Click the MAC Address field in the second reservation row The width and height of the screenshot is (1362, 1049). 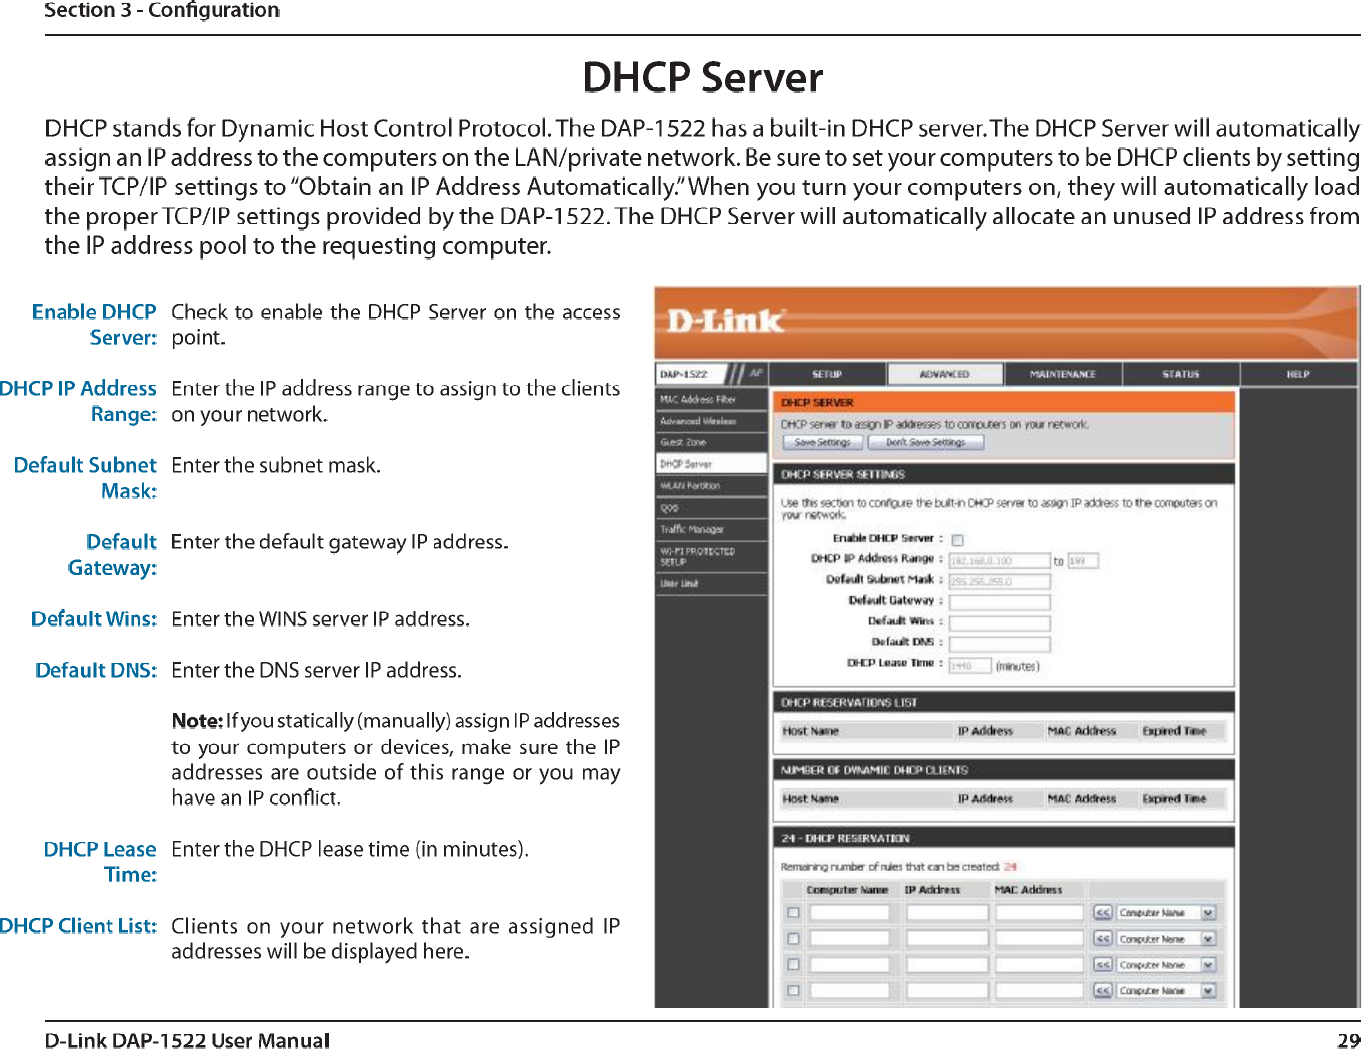(x=1039, y=939)
